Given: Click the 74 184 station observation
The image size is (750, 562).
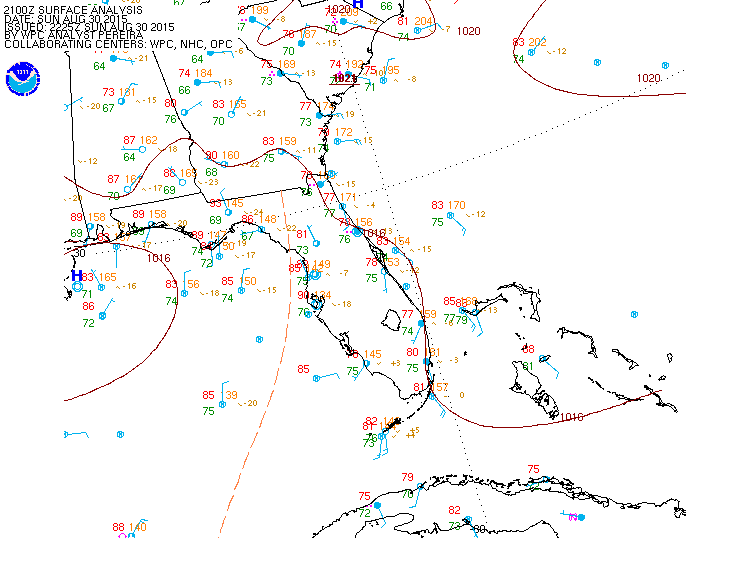Looking at the screenshot, I should pos(195,73).
